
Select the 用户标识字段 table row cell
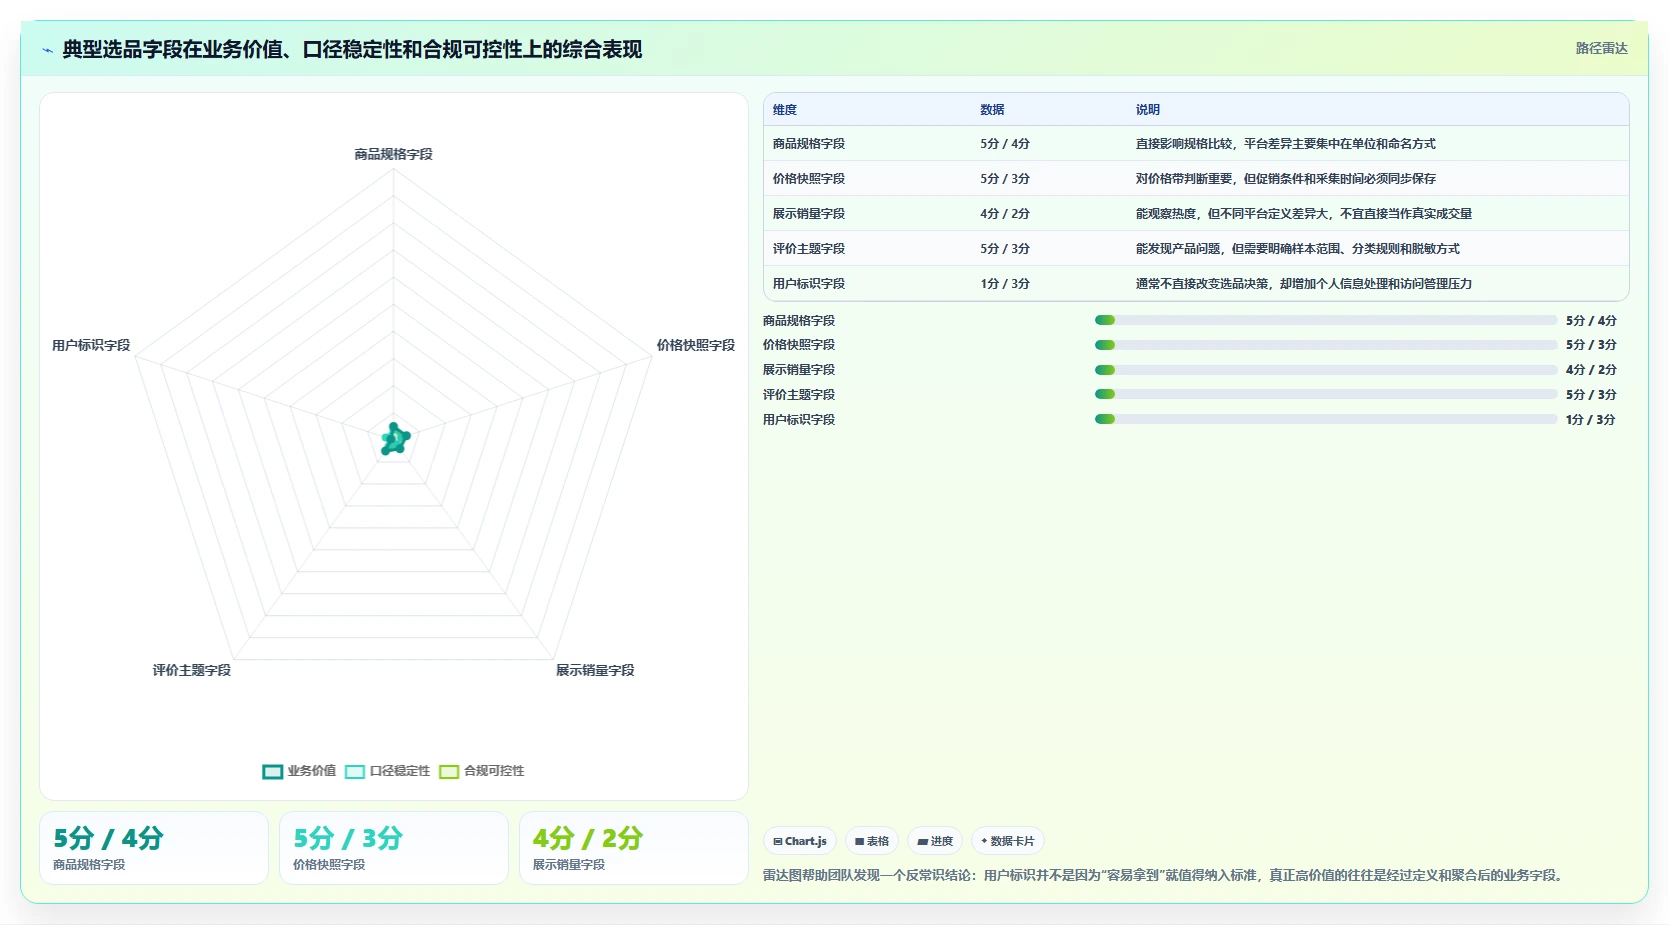[809, 284]
